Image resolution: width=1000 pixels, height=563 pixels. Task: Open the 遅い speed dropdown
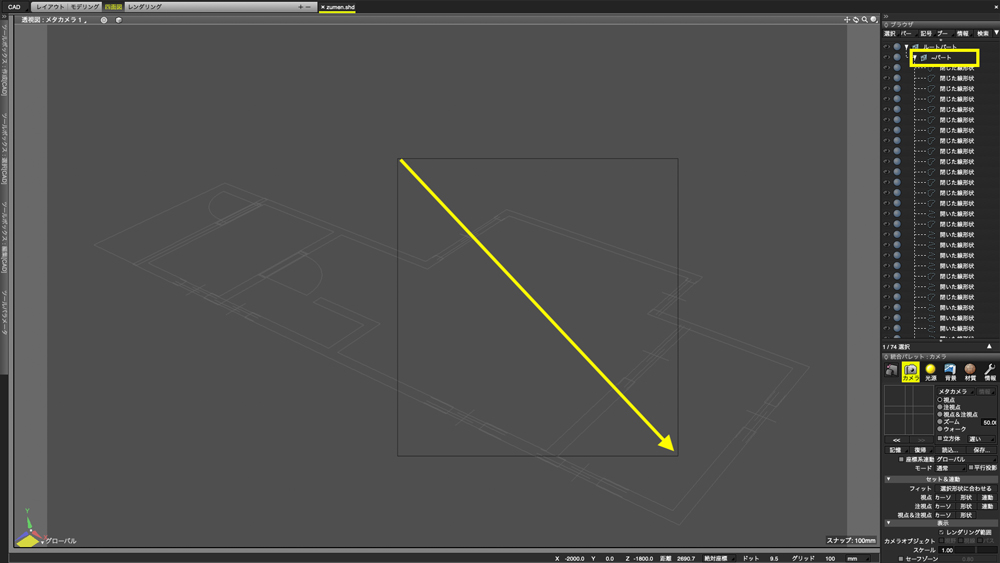pos(981,439)
